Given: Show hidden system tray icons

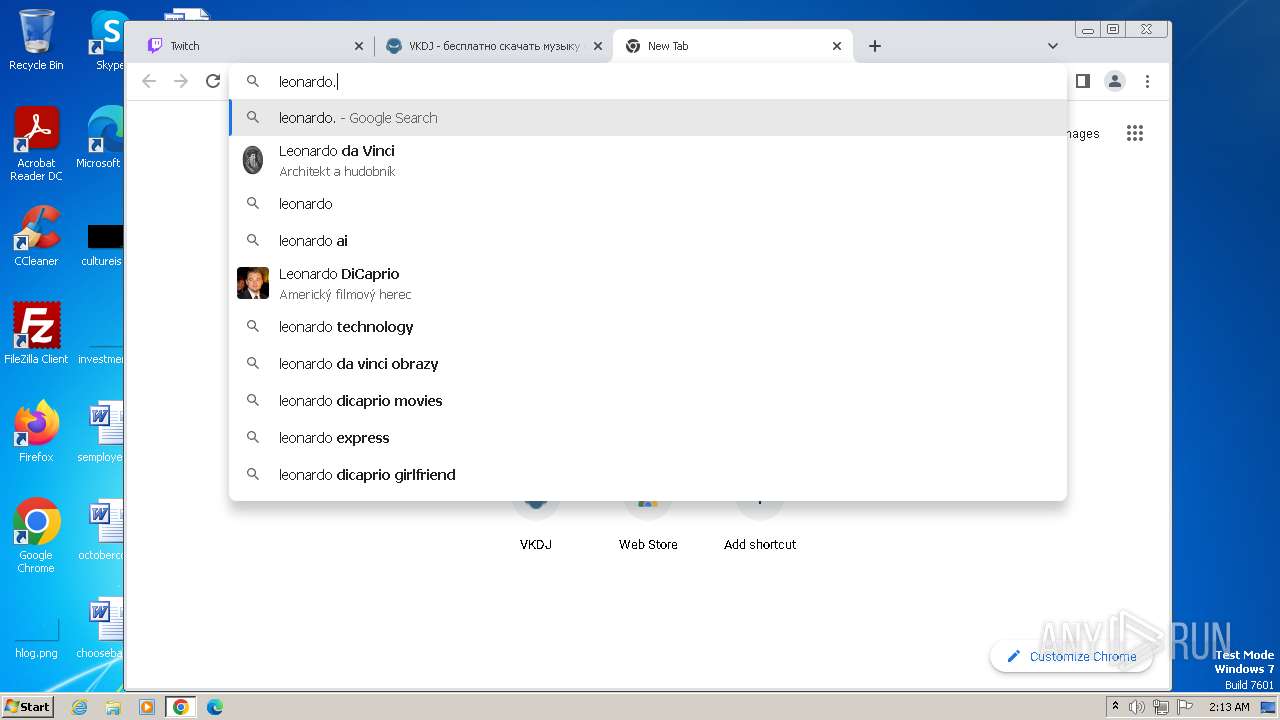Looking at the screenshot, I should (x=1116, y=707).
